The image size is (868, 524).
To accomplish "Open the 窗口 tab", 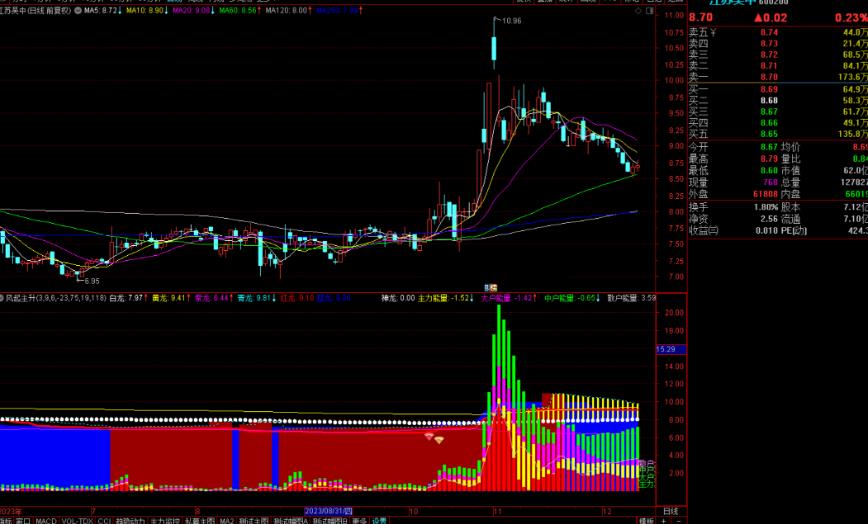I will tap(23, 521).
